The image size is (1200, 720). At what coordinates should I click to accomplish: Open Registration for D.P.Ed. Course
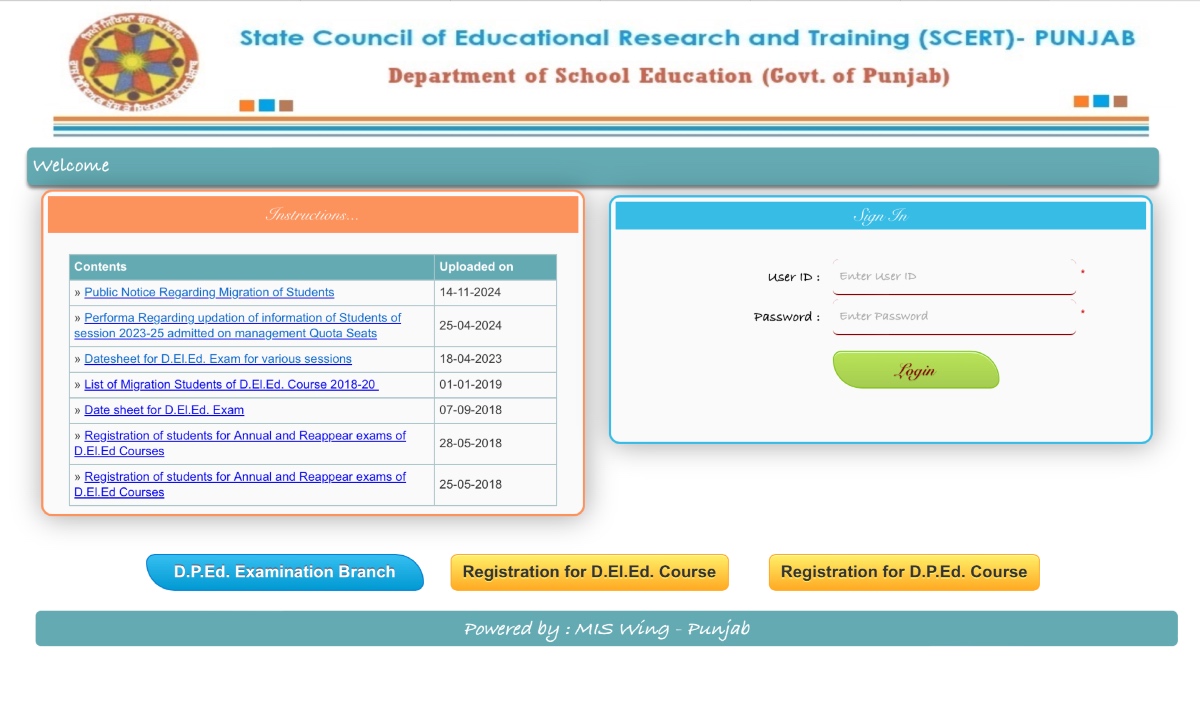coord(904,573)
